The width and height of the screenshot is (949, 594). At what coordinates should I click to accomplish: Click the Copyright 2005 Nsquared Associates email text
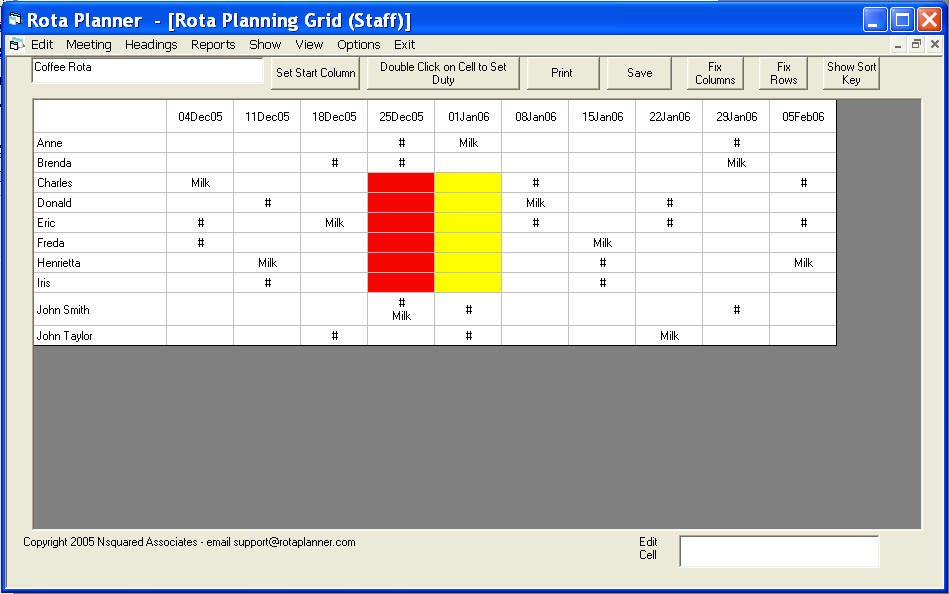pos(189,543)
